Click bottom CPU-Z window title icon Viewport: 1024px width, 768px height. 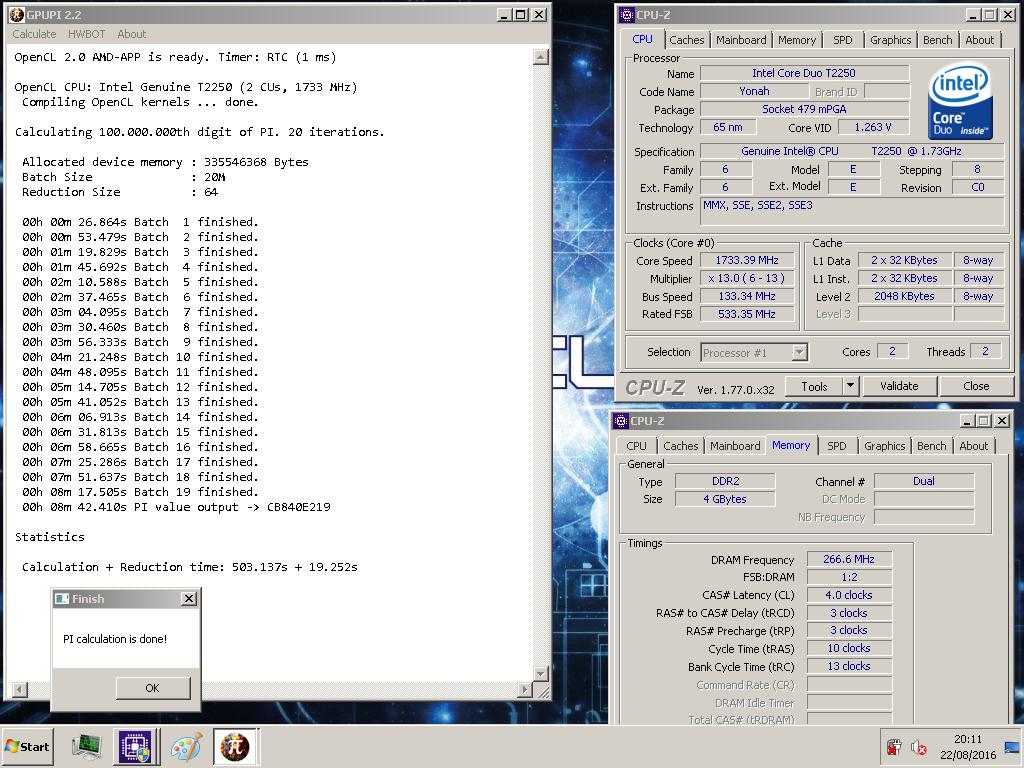pos(621,421)
